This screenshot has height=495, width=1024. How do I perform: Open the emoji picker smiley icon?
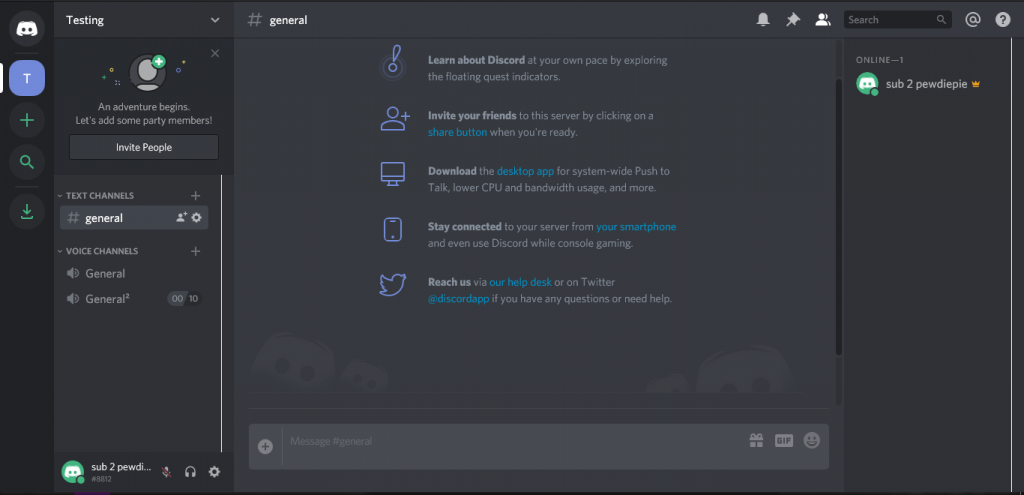pyautogui.click(x=811, y=440)
